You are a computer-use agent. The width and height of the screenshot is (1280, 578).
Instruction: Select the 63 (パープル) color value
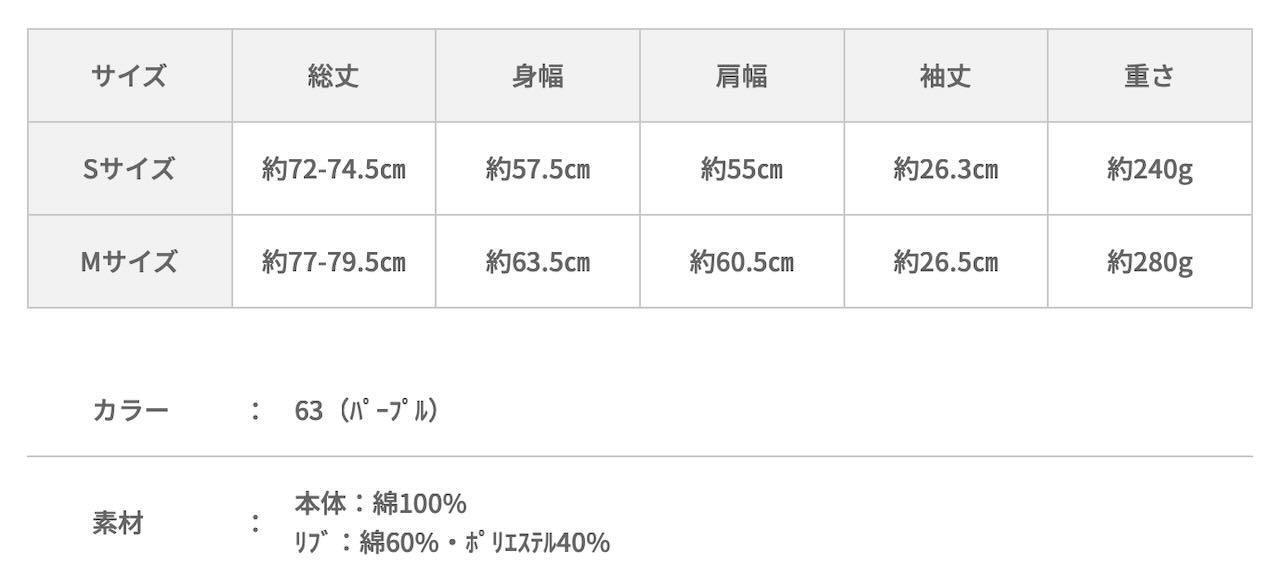(367, 410)
